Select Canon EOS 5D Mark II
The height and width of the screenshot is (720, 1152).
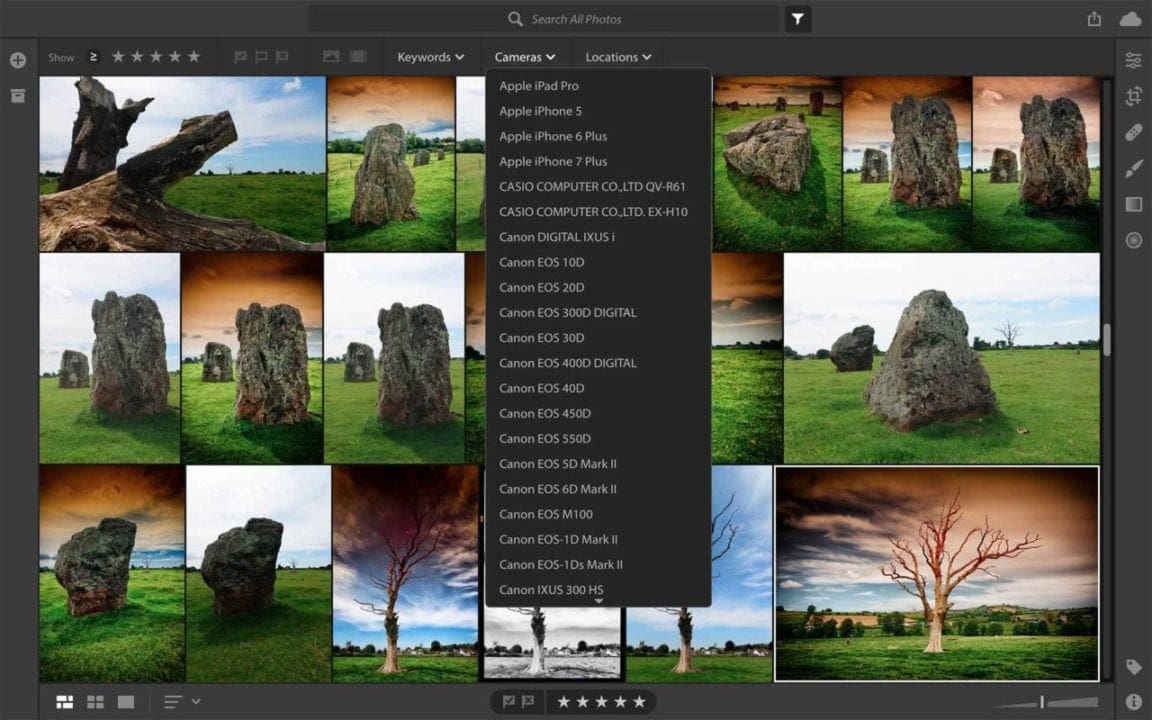coord(558,464)
